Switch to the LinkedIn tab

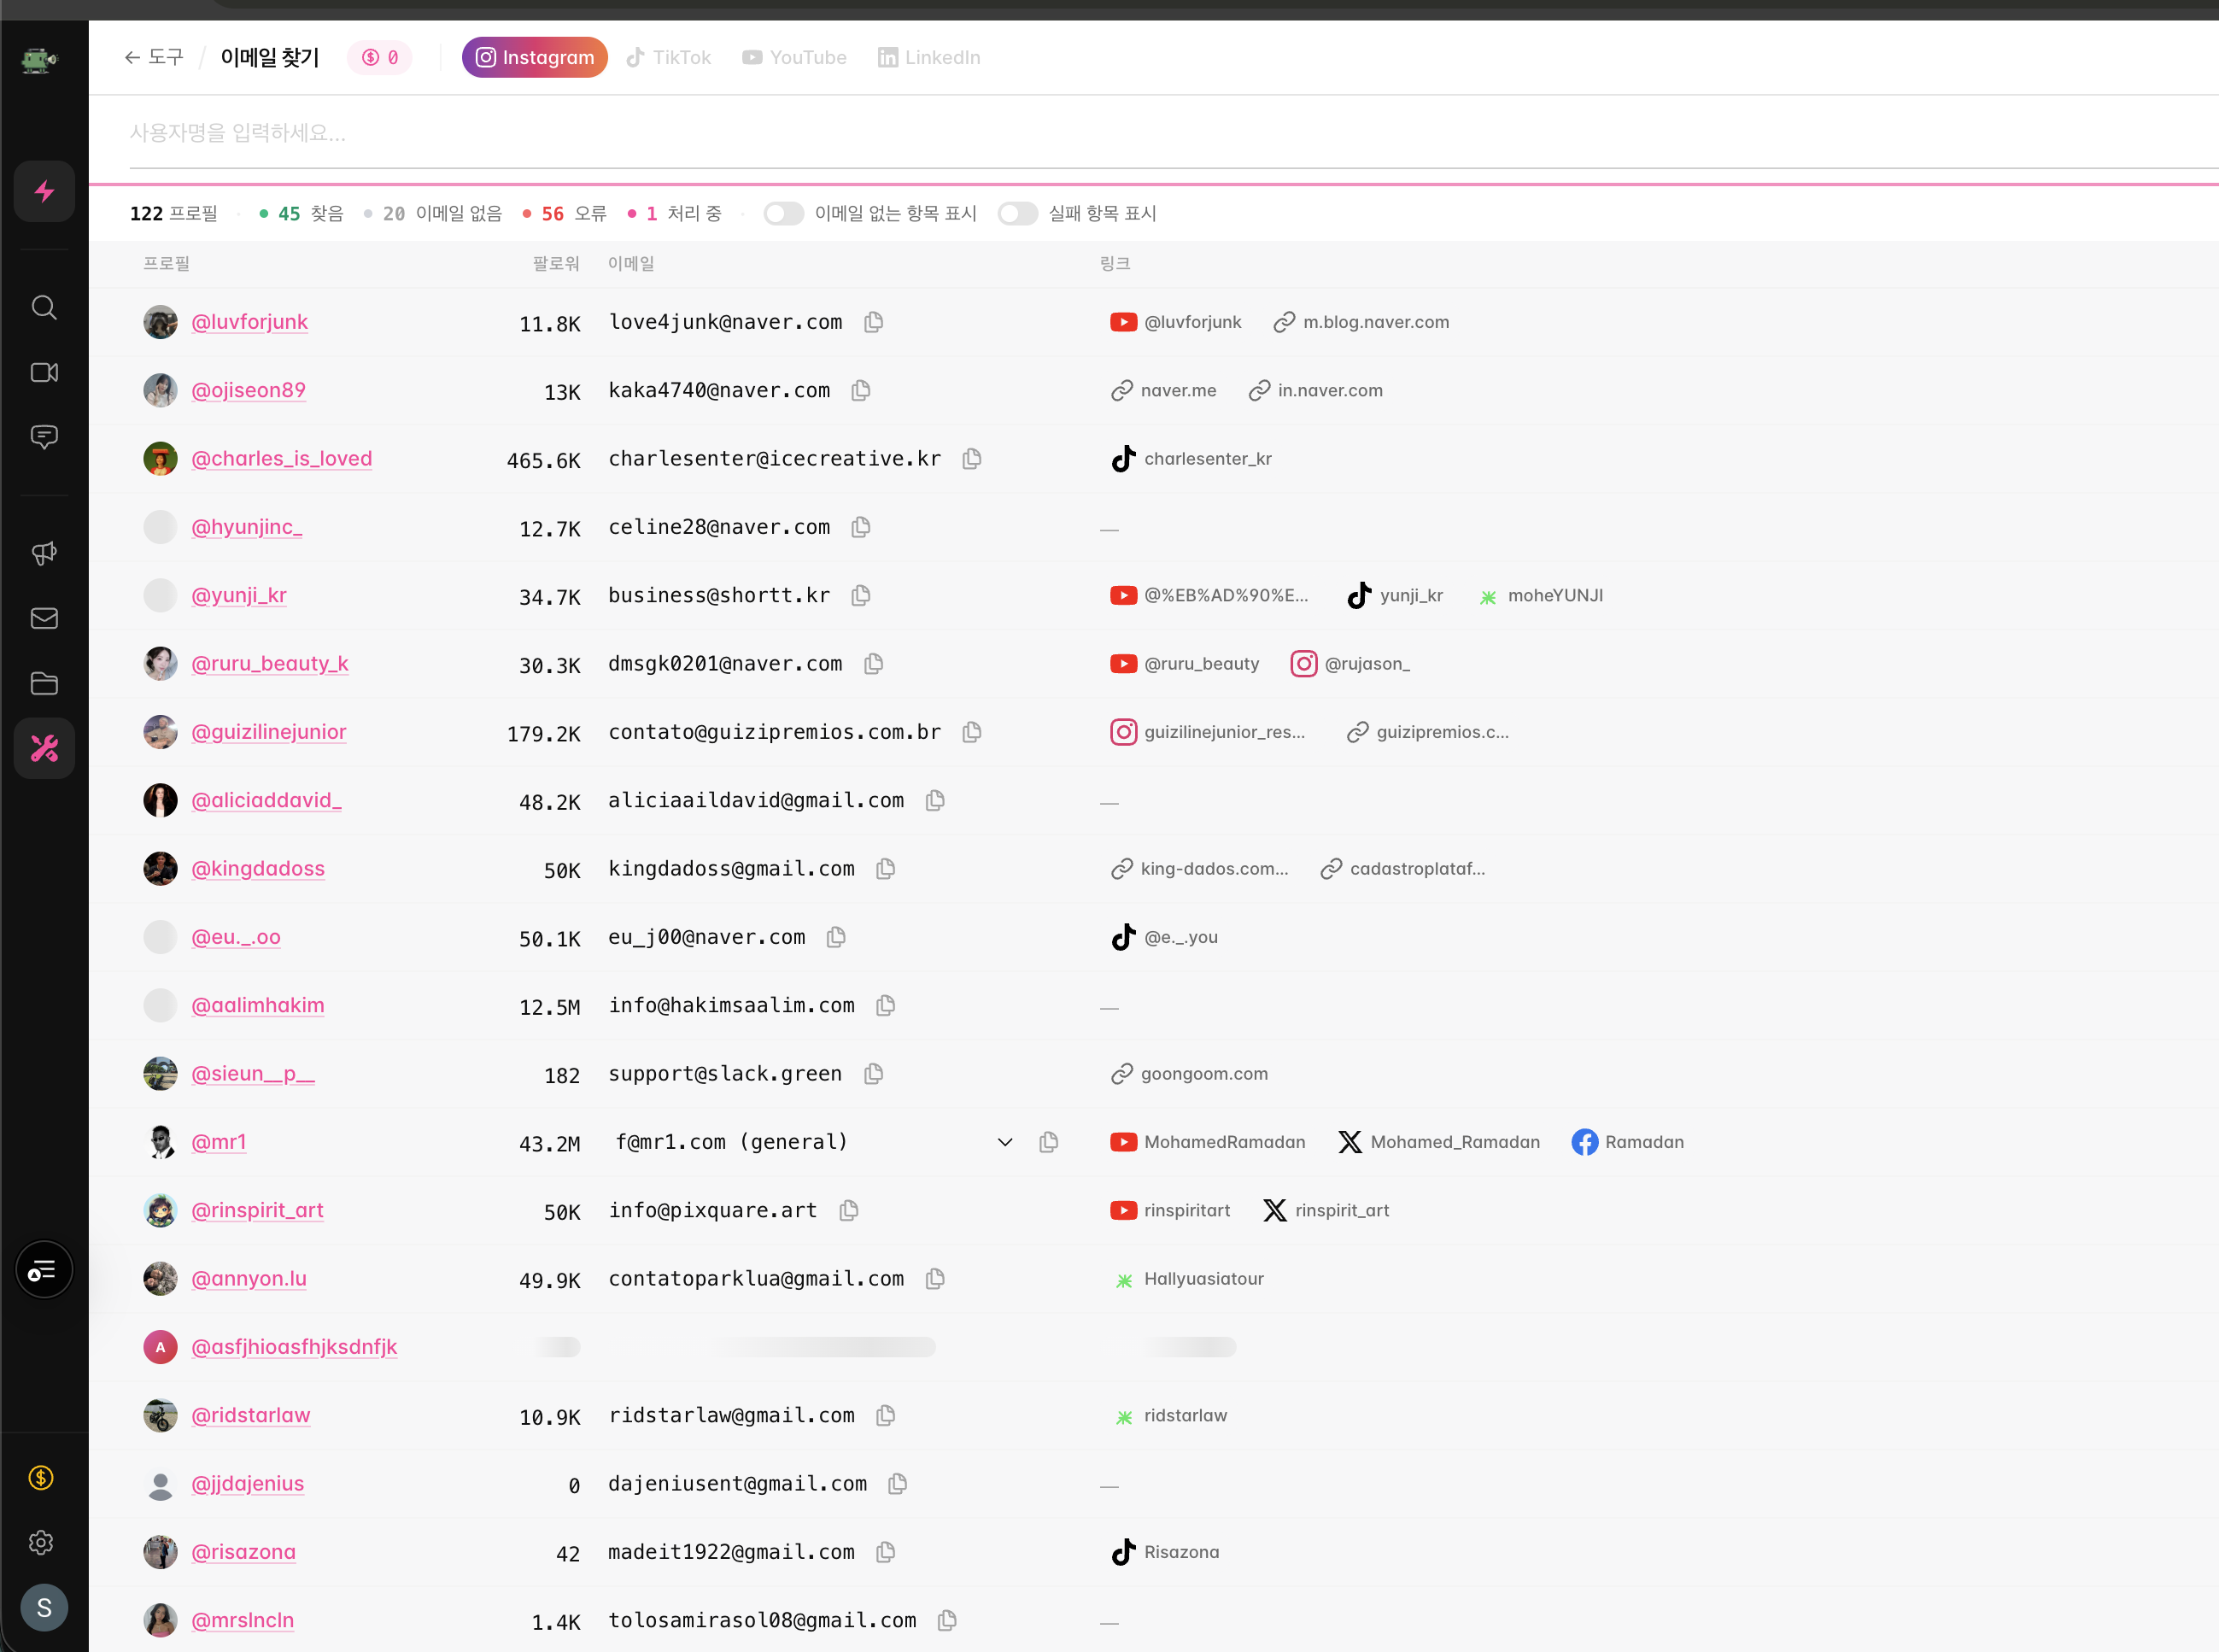(929, 57)
